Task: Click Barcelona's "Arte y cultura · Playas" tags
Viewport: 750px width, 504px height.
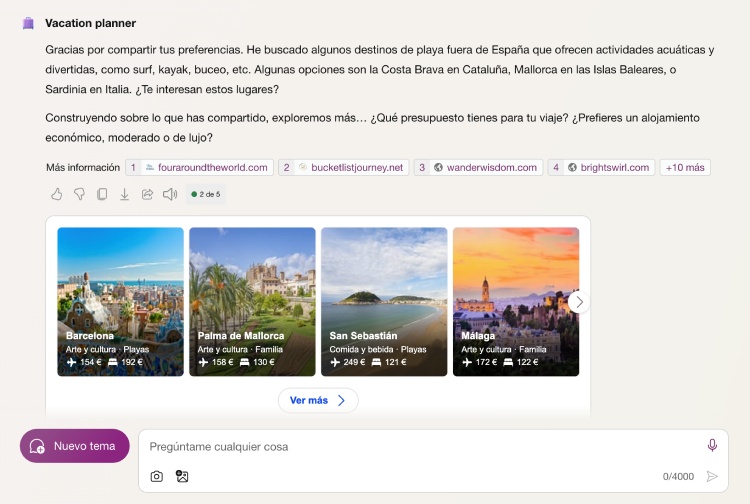Action: click(x=108, y=349)
